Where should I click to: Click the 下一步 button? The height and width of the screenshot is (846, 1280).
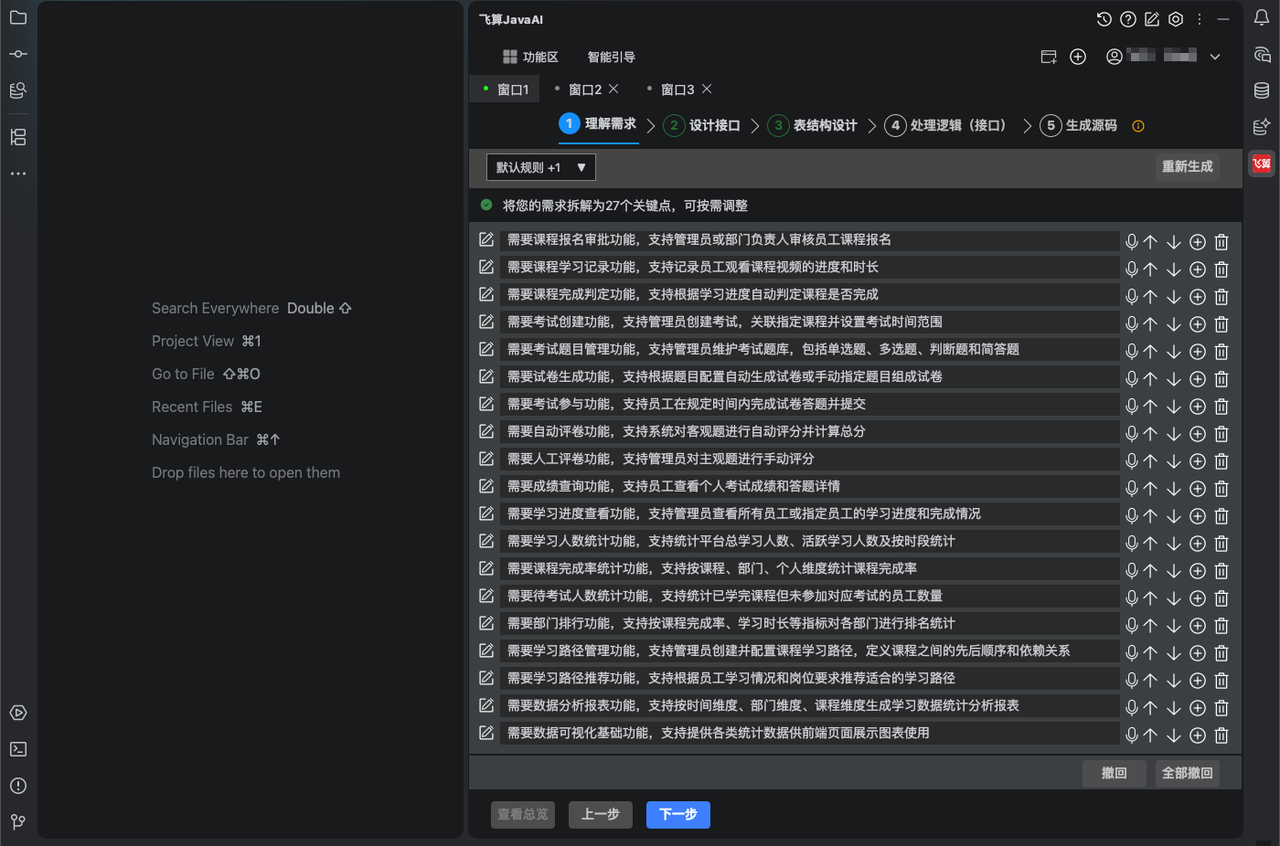pos(678,815)
